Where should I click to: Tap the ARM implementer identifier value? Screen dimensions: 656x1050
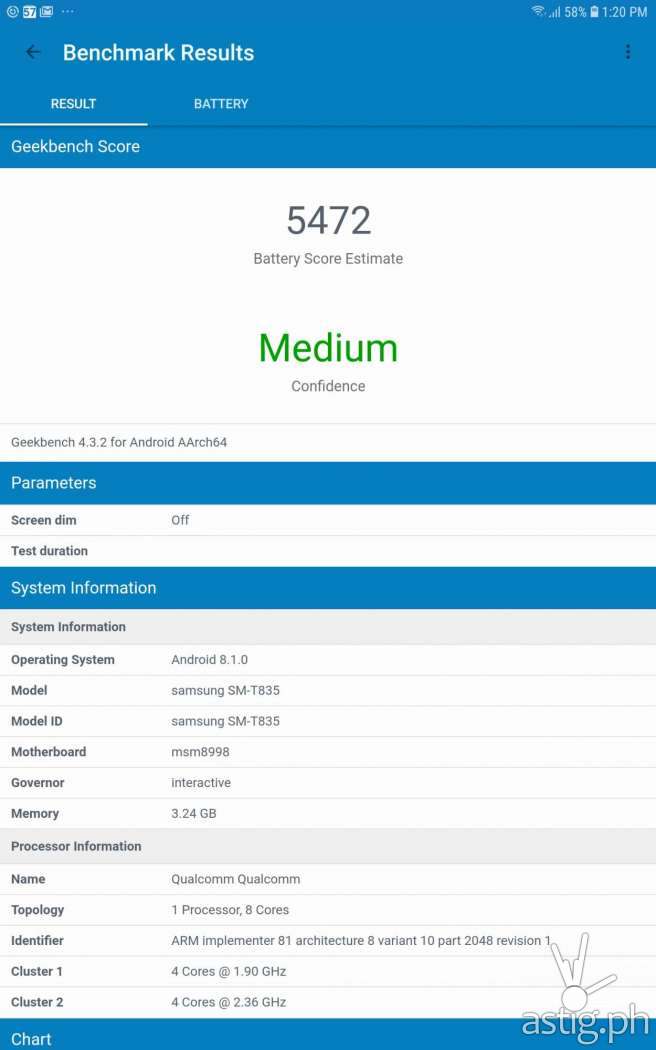tap(361, 941)
